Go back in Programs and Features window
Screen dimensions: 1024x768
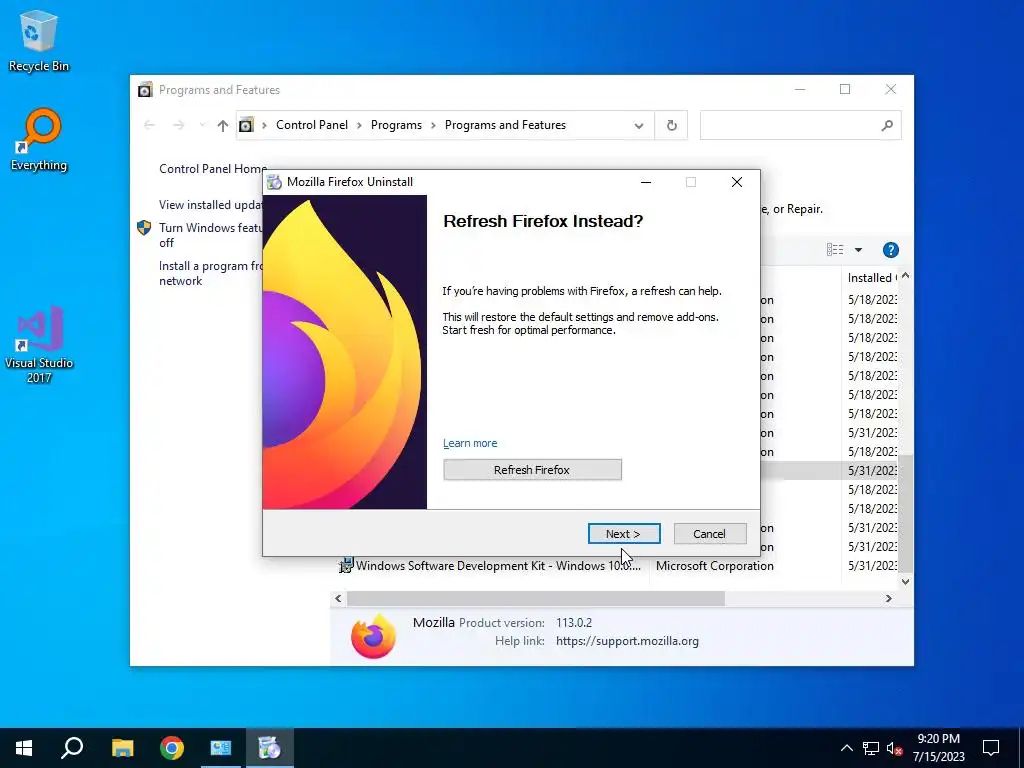tap(150, 125)
